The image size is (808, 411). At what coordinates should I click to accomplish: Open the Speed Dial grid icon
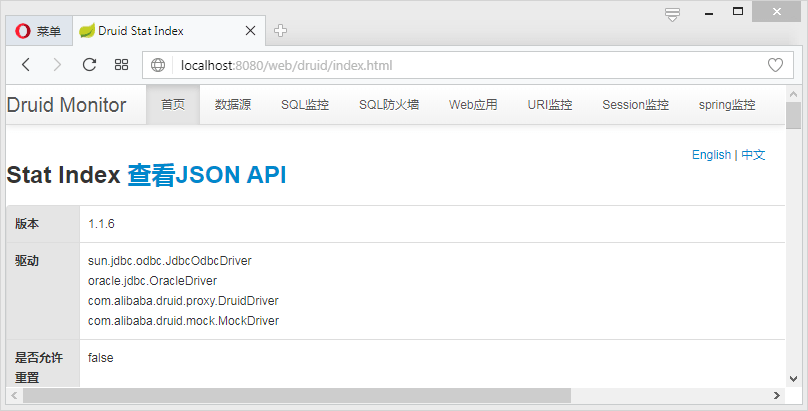tap(122, 65)
